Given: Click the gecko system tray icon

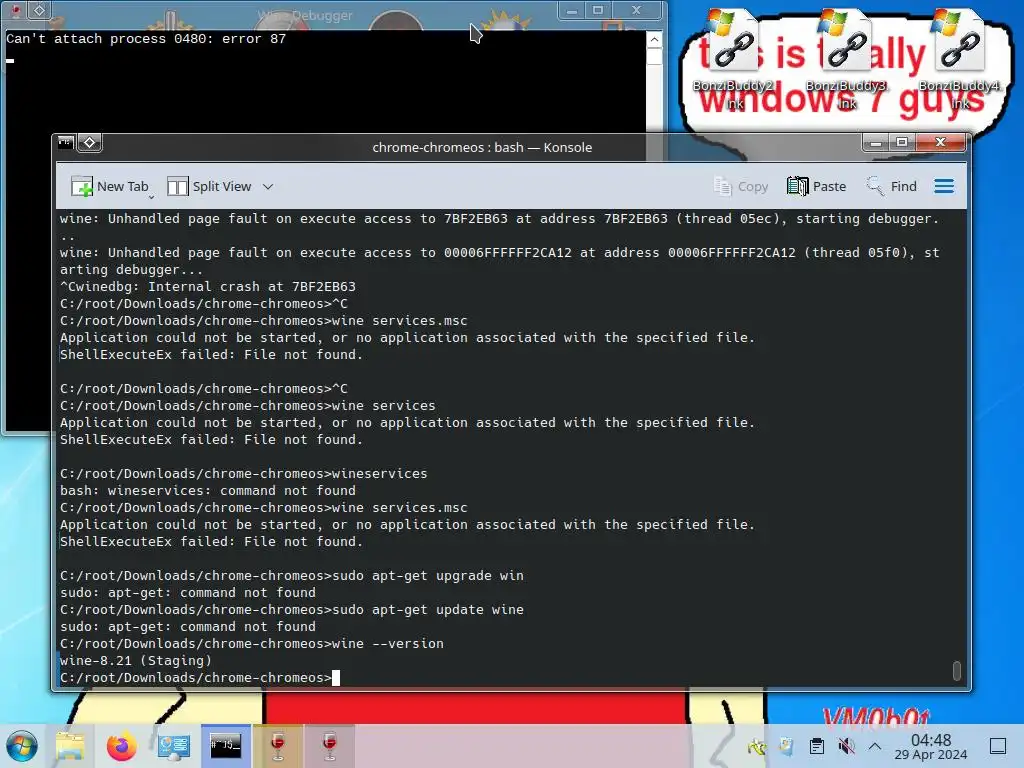Looking at the screenshot, I should click(x=757, y=746).
